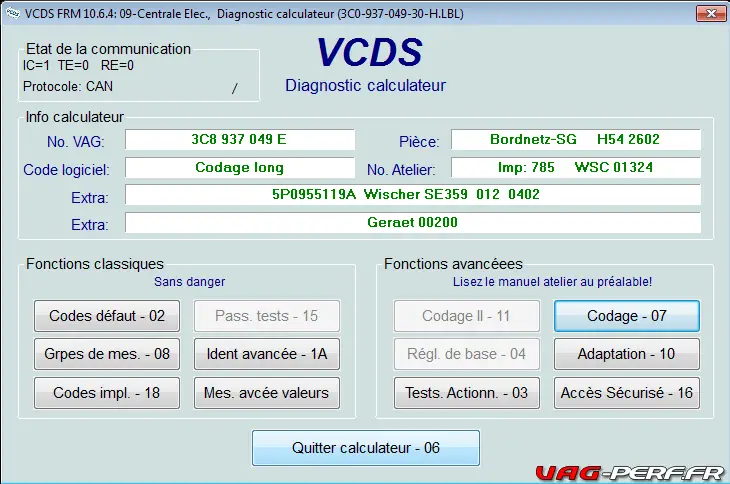Click the VCDS title bar icon
The height and width of the screenshot is (484, 730).
pyautogui.click(x=13, y=13)
